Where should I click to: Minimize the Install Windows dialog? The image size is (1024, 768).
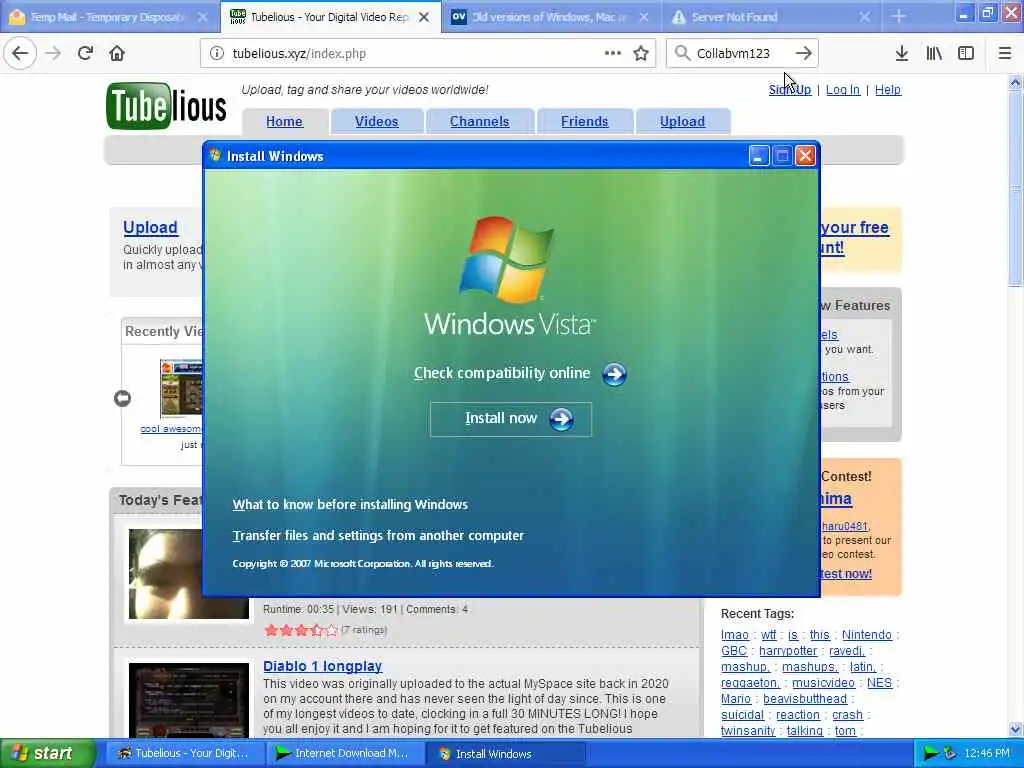(758, 156)
